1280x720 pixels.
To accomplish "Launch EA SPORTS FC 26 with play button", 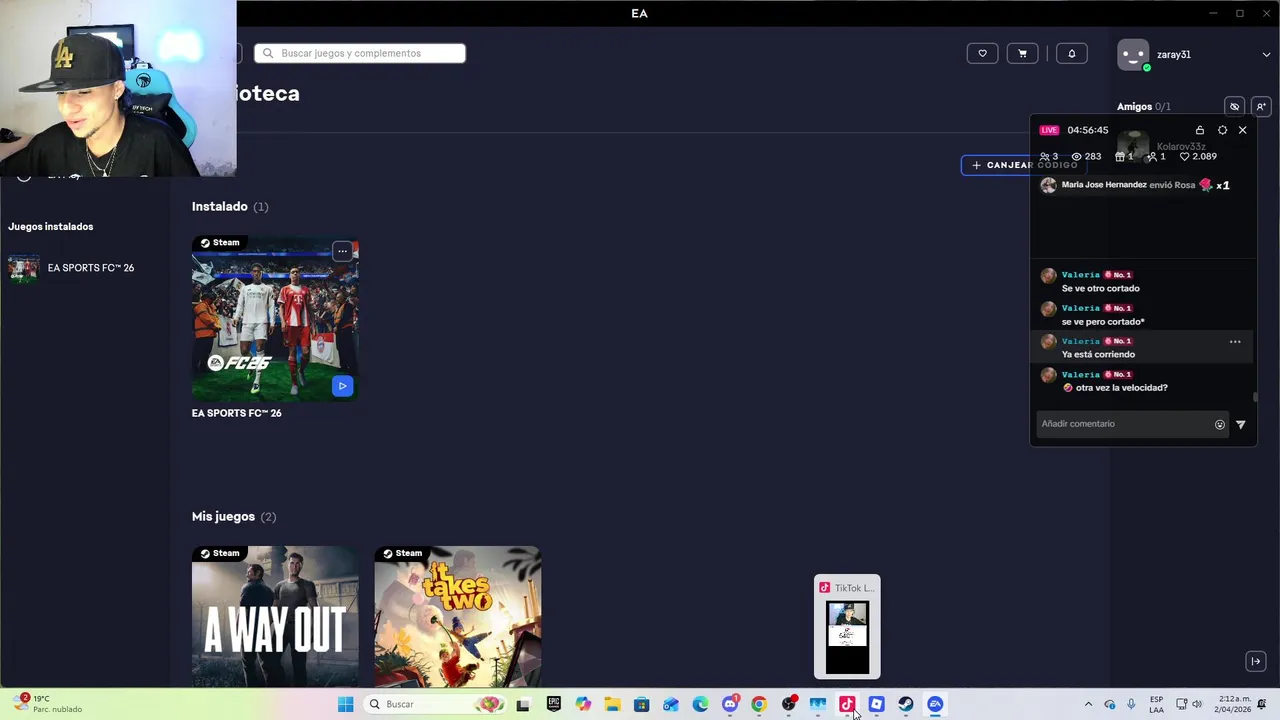I will click(x=342, y=386).
